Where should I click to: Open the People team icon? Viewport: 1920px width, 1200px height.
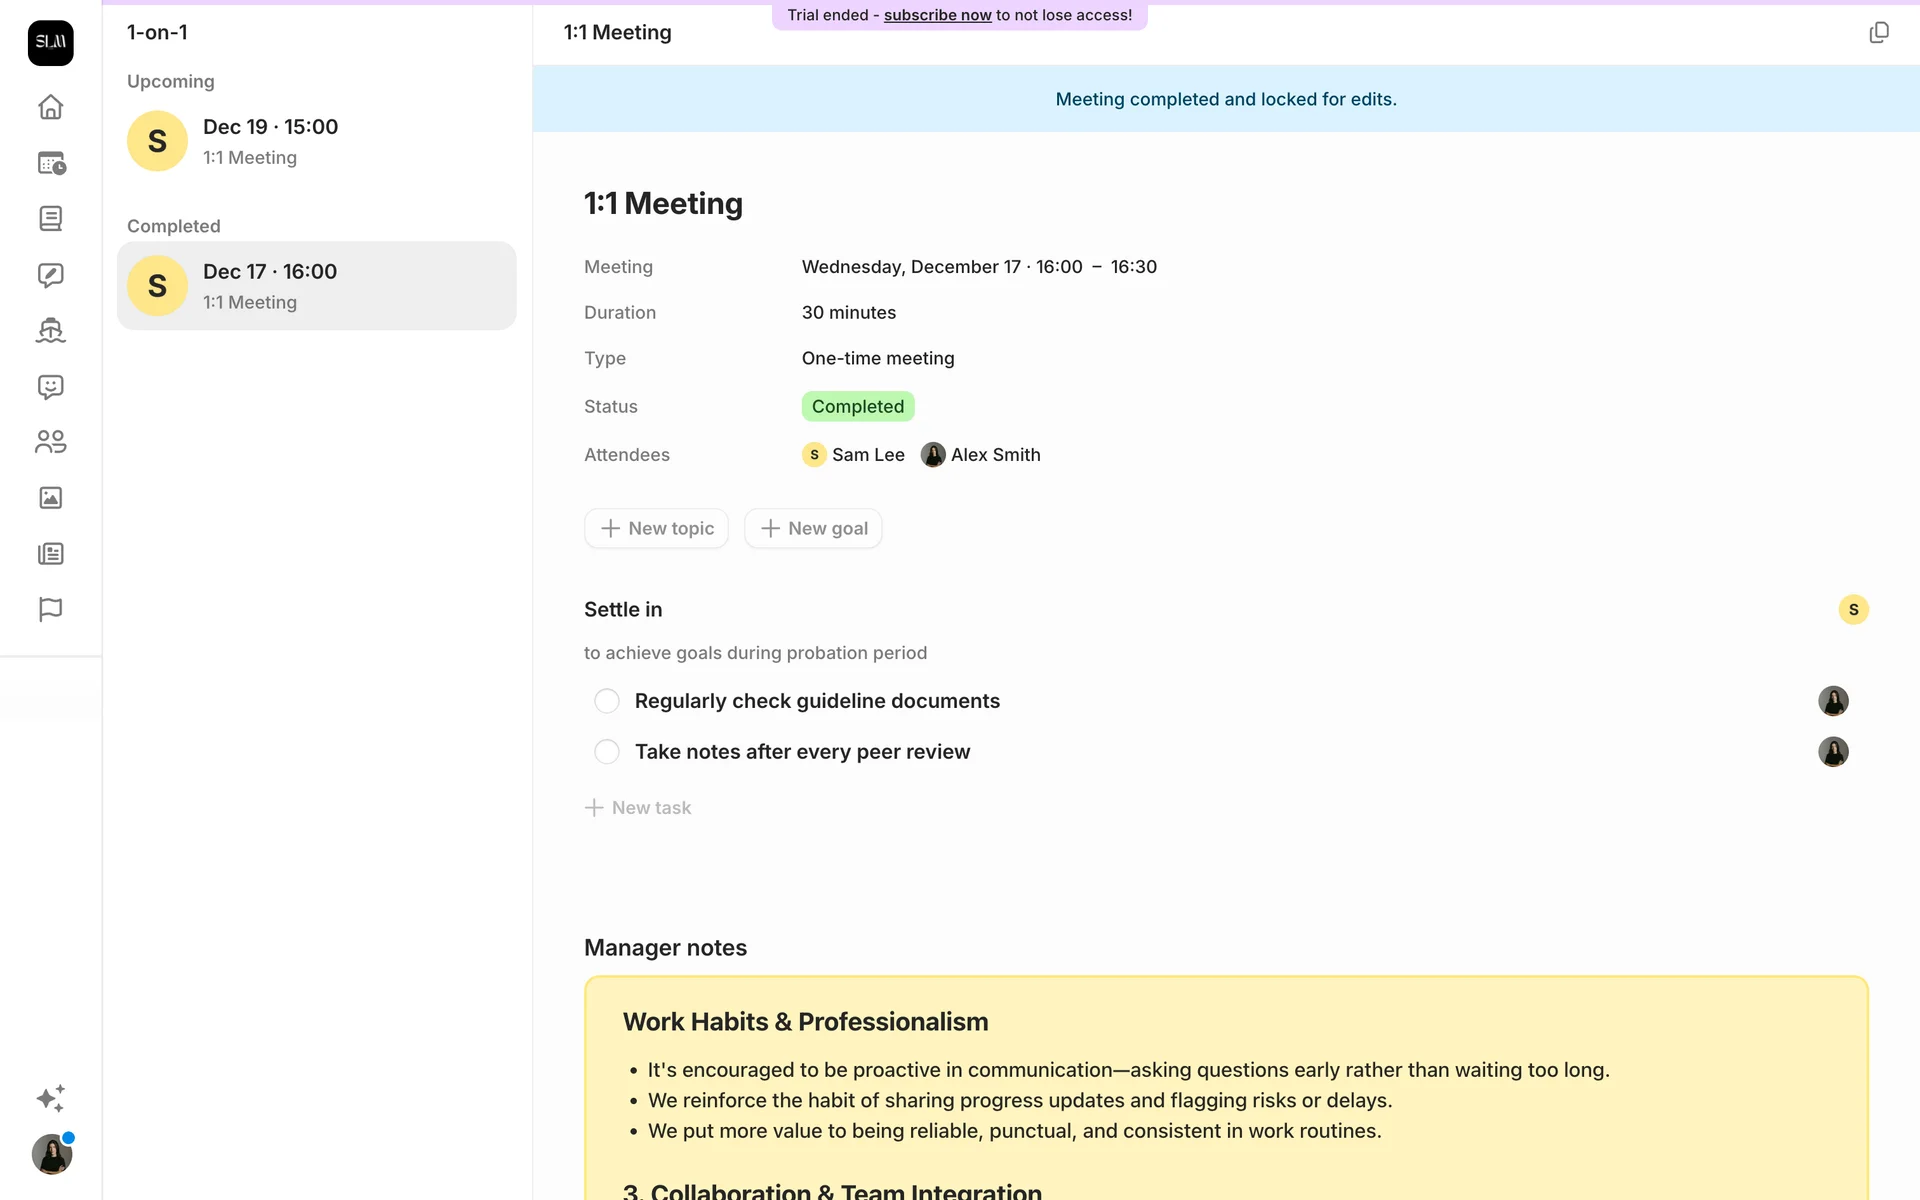(x=50, y=442)
